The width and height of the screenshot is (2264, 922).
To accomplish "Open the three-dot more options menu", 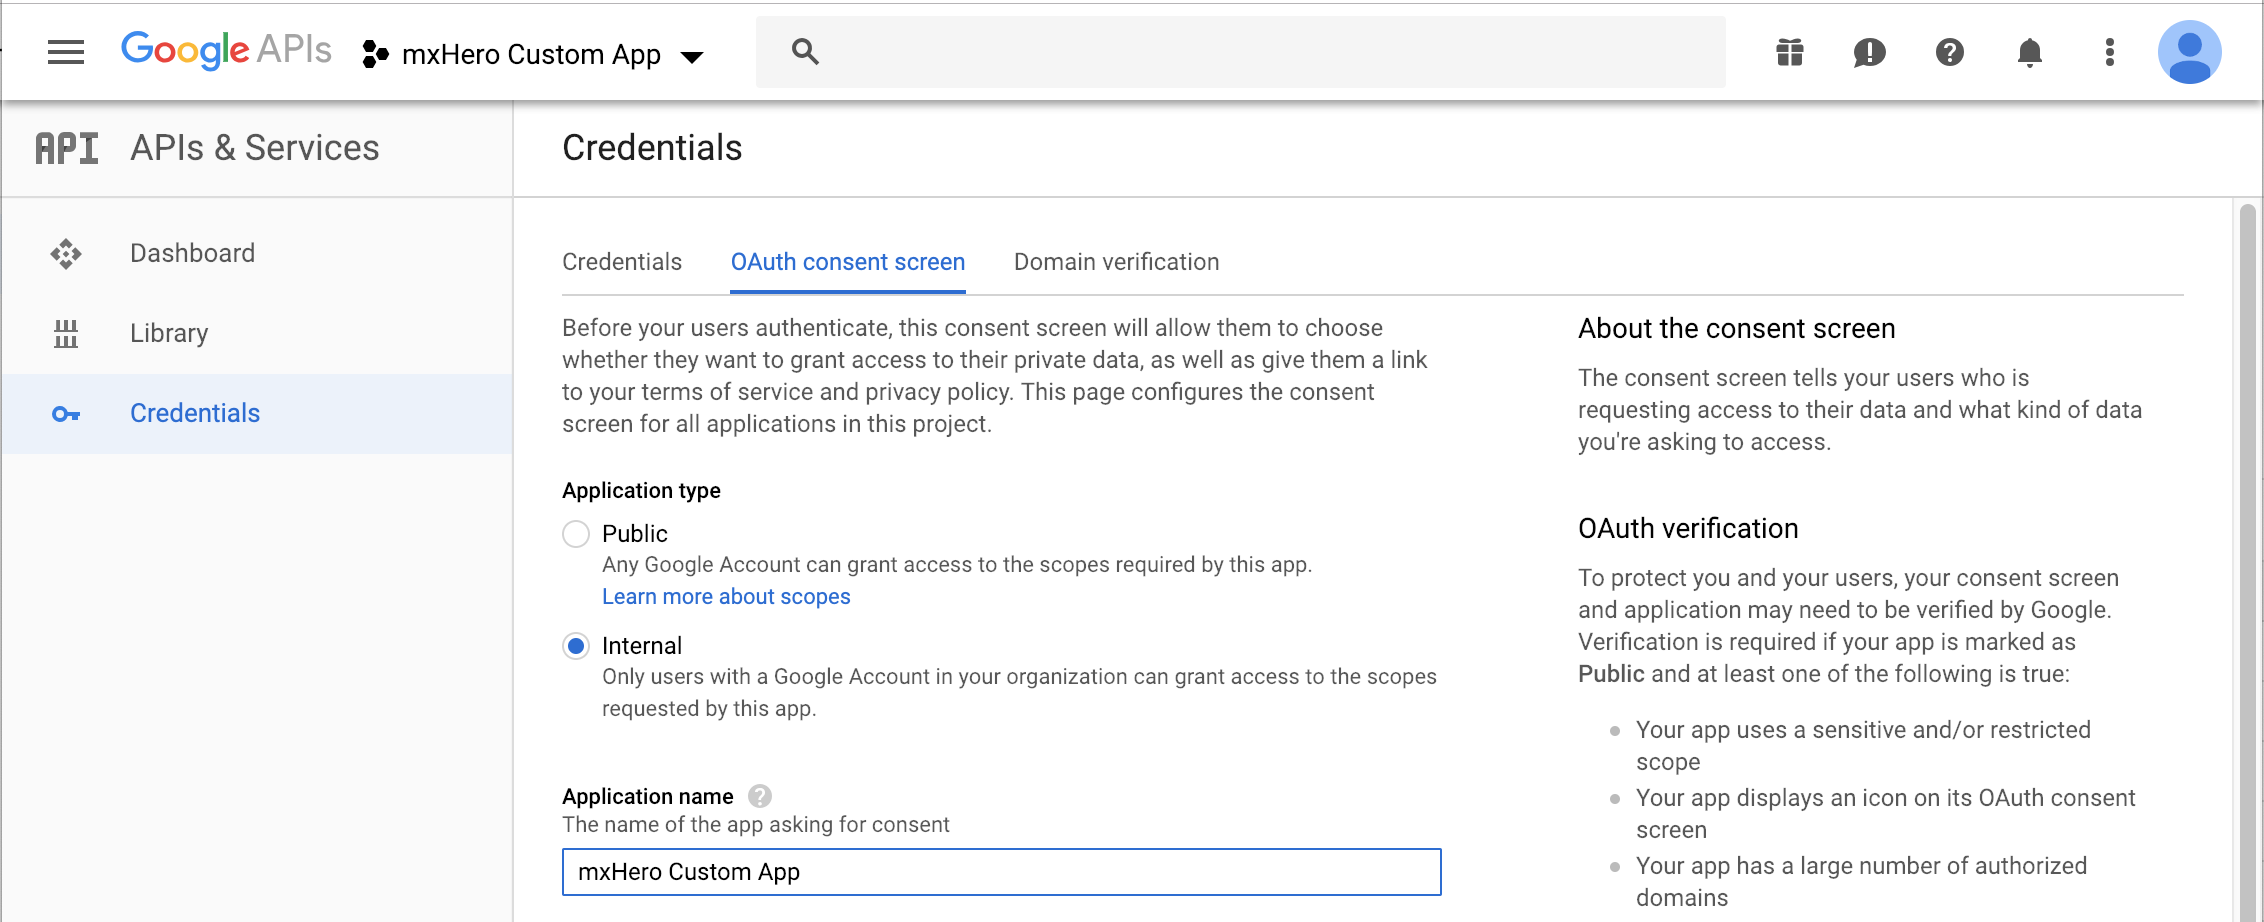I will pyautogui.click(x=2110, y=52).
